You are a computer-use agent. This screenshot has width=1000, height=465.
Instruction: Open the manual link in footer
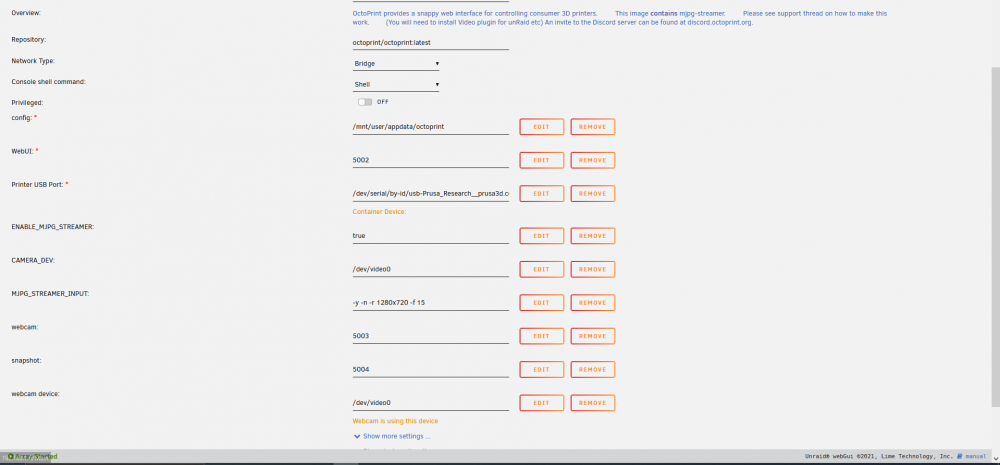pyautogui.click(x=972, y=457)
